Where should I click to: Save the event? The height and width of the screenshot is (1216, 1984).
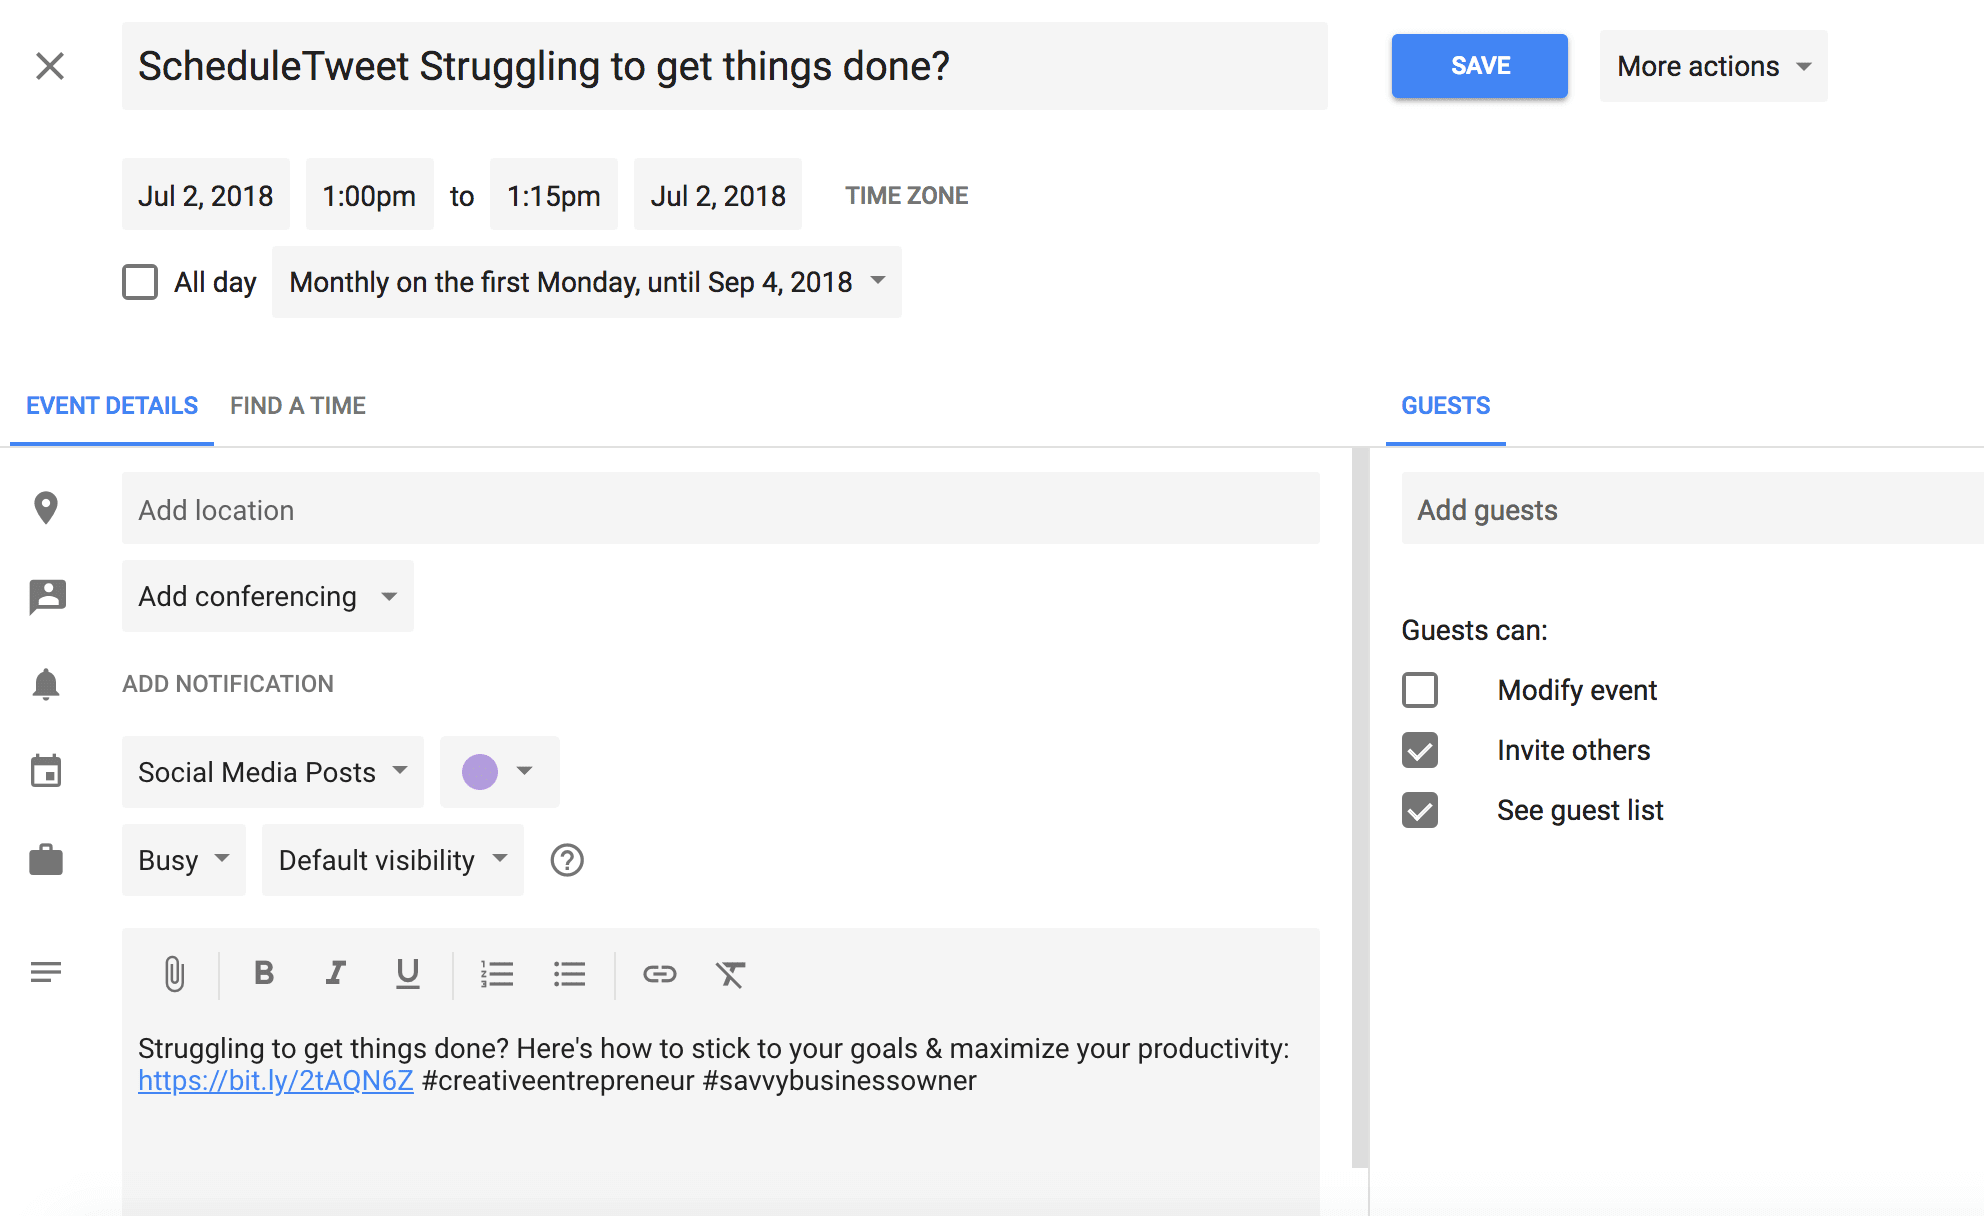[1480, 66]
